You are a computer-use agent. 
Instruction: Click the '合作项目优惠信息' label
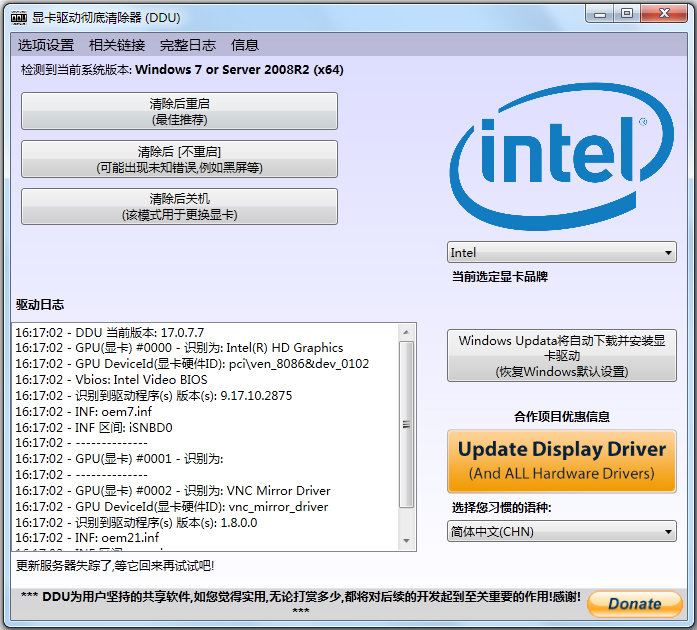(562, 417)
